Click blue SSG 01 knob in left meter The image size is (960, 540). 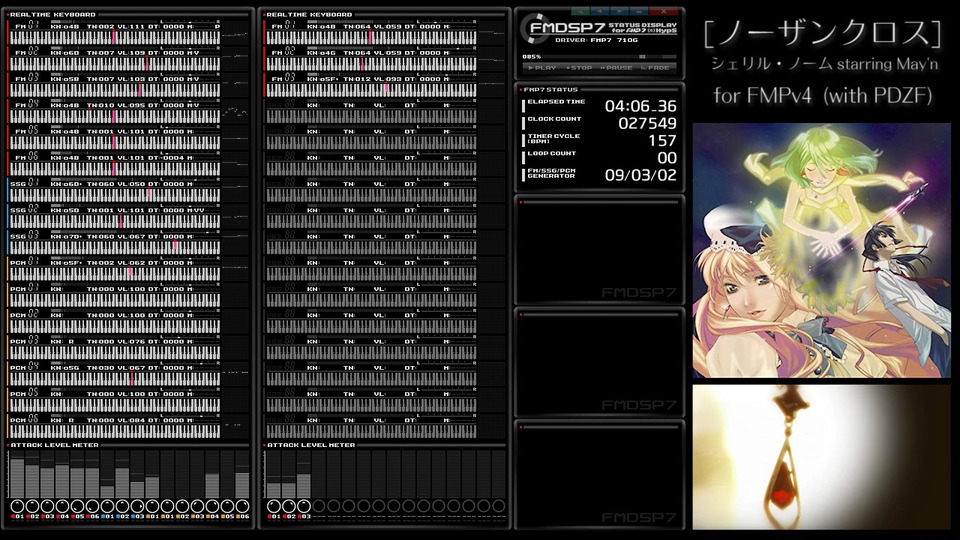[x=107, y=506]
